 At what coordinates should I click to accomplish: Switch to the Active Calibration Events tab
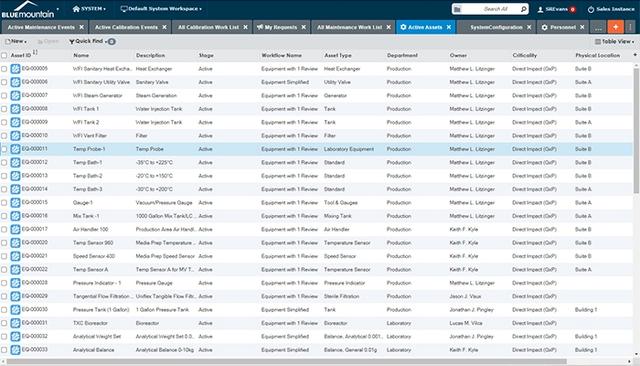coord(126,27)
